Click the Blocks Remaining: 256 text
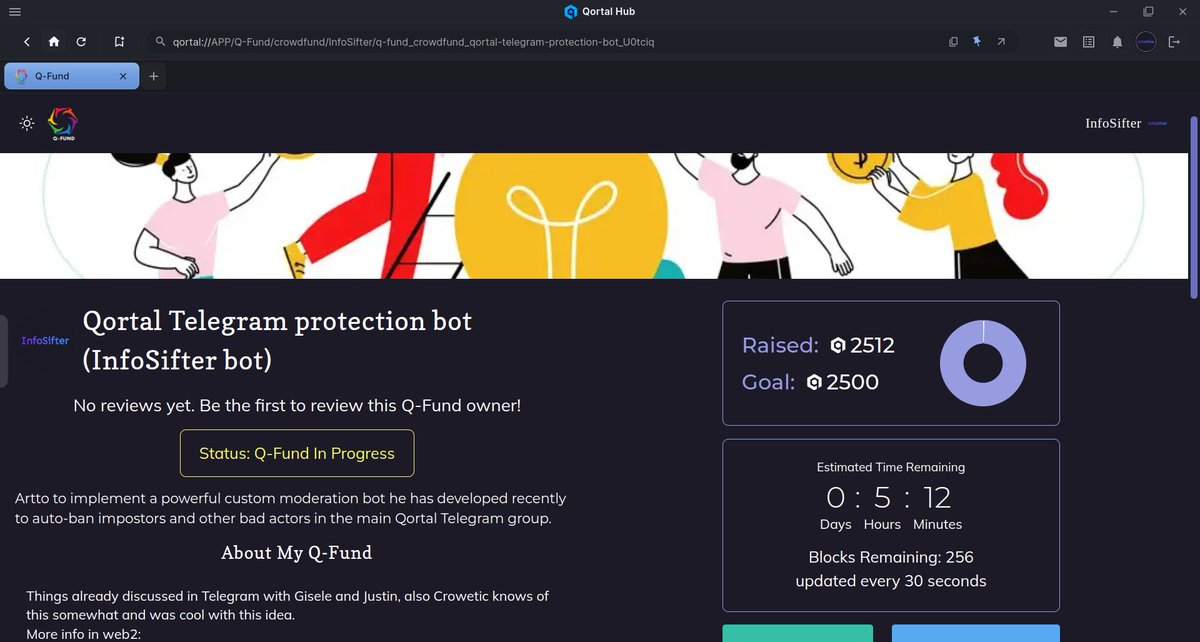The image size is (1200, 642). tap(891, 557)
